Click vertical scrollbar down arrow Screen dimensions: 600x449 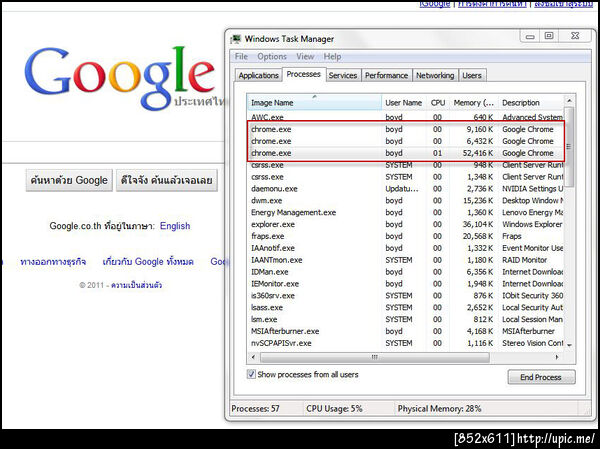(569, 345)
